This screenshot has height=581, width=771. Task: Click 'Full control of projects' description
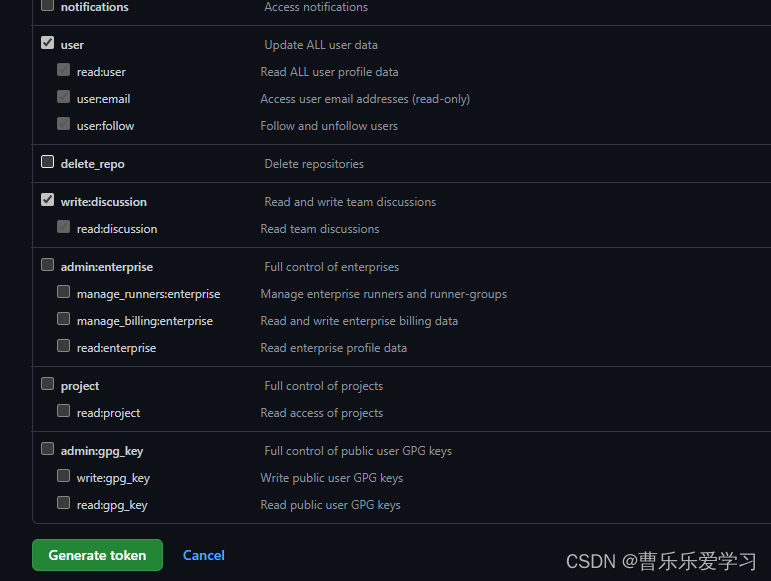(x=324, y=386)
